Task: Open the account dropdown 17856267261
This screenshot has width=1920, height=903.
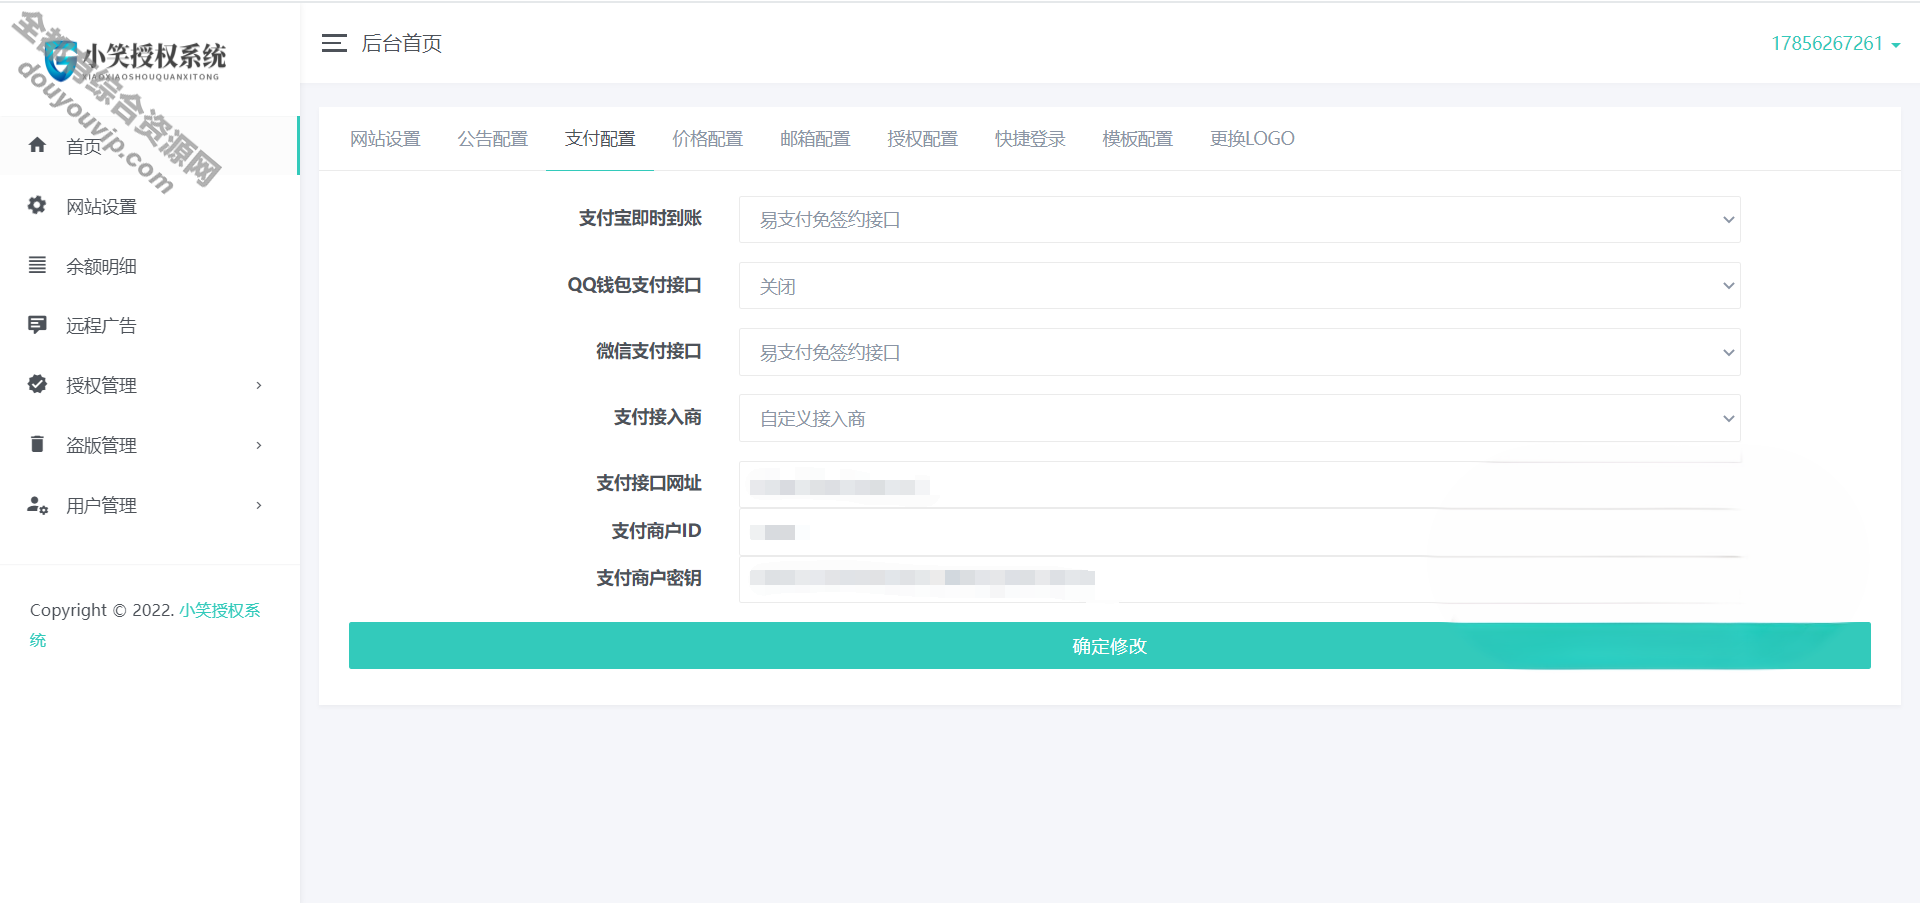Action: point(1835,43)
